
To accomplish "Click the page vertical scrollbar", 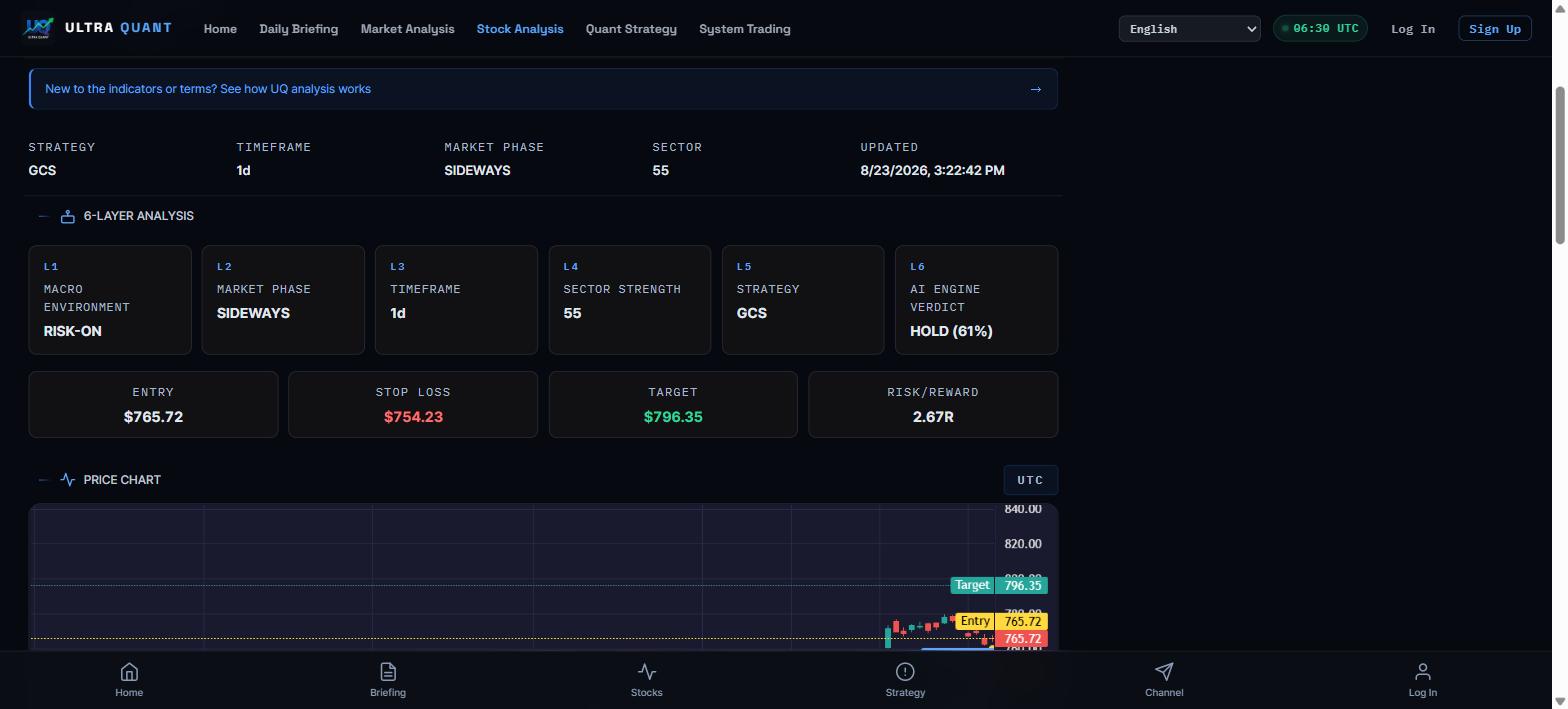I will click(1560, 165).
